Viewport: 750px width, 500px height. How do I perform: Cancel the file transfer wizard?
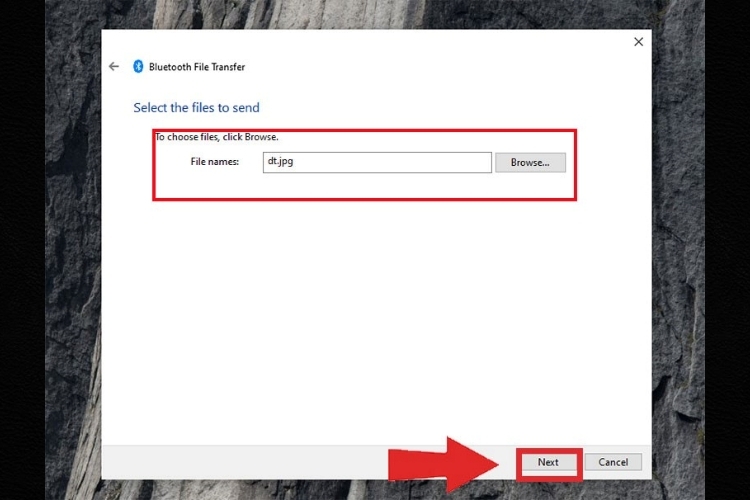(x=613, y=462)
